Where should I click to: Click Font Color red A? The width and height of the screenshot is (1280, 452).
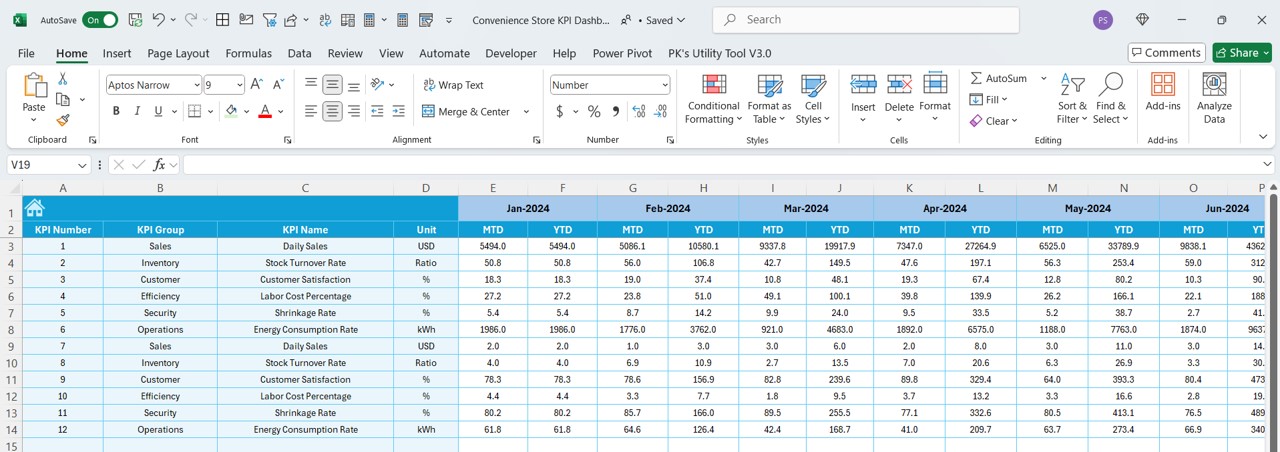tap(265, 111)
